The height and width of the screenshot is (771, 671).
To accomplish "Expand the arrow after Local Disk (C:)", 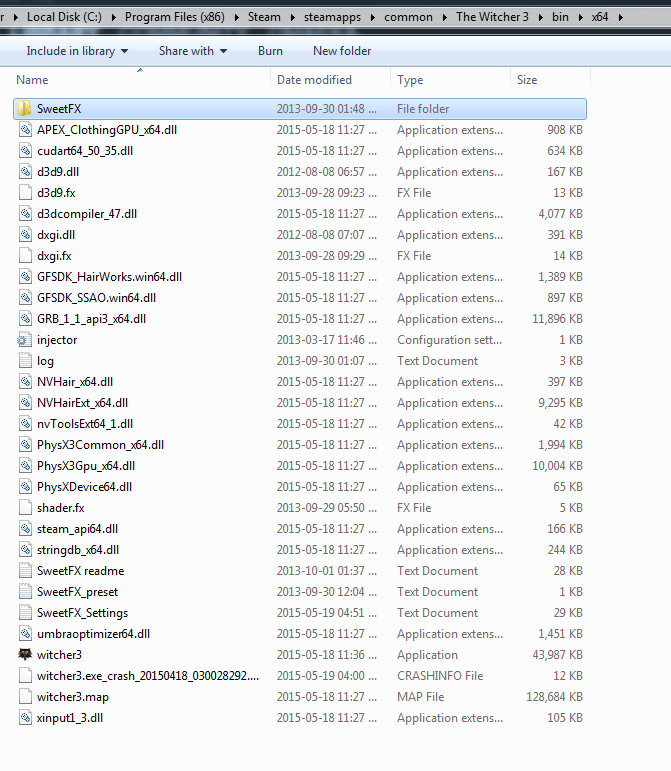I will coord(114,17).
